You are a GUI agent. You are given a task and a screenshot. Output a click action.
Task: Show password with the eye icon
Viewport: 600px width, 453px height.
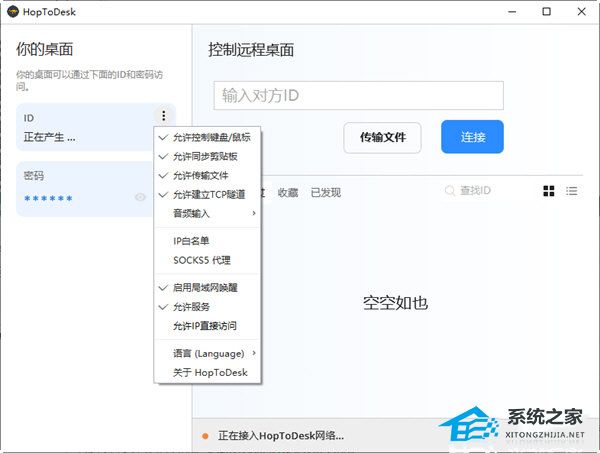[140, 197]
